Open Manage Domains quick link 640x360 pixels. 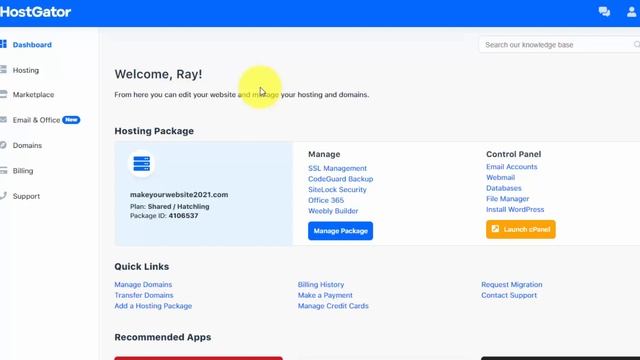143,284
